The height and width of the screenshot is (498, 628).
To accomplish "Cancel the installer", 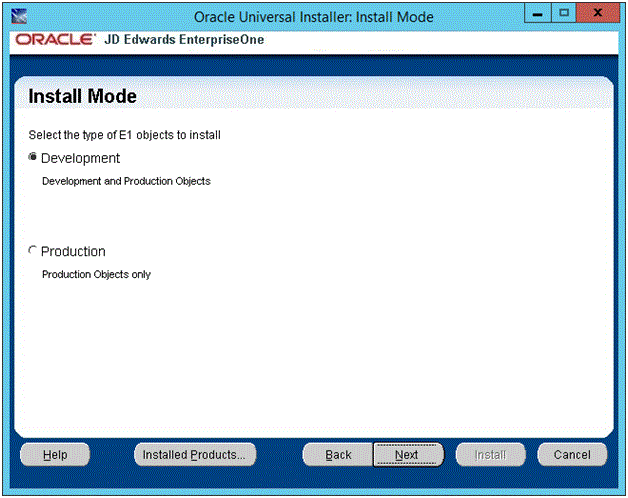I will pyautogui.click(x=572, y=455).
